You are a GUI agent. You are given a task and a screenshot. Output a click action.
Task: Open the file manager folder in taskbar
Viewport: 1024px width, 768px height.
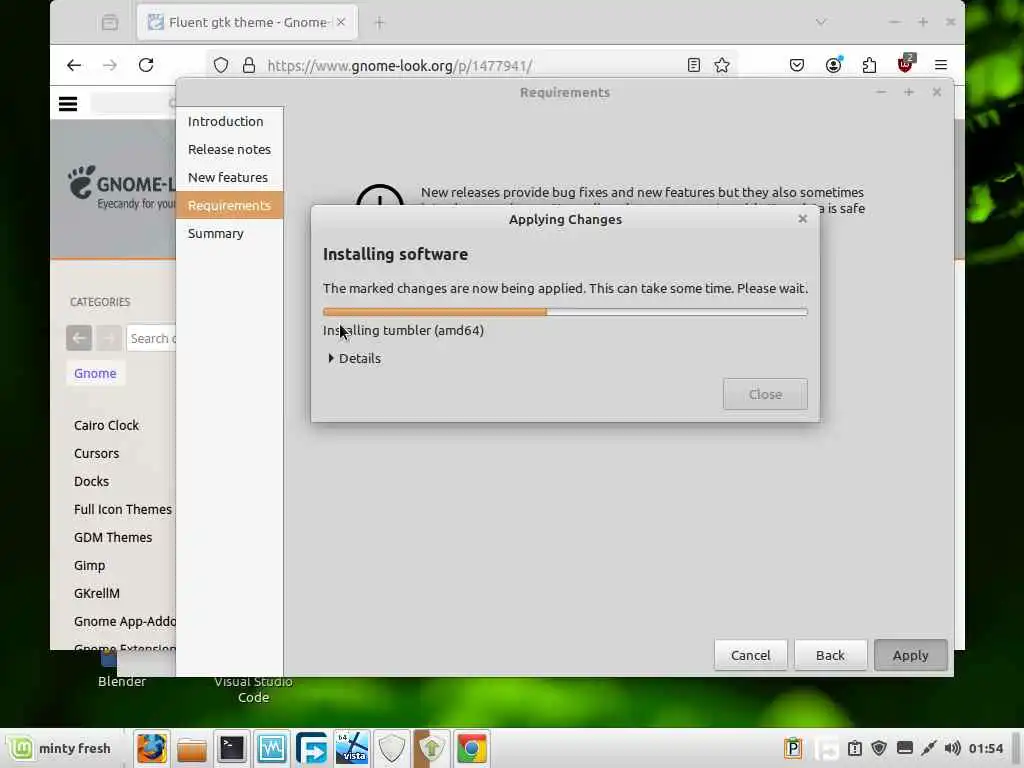(x=191, y=748)
